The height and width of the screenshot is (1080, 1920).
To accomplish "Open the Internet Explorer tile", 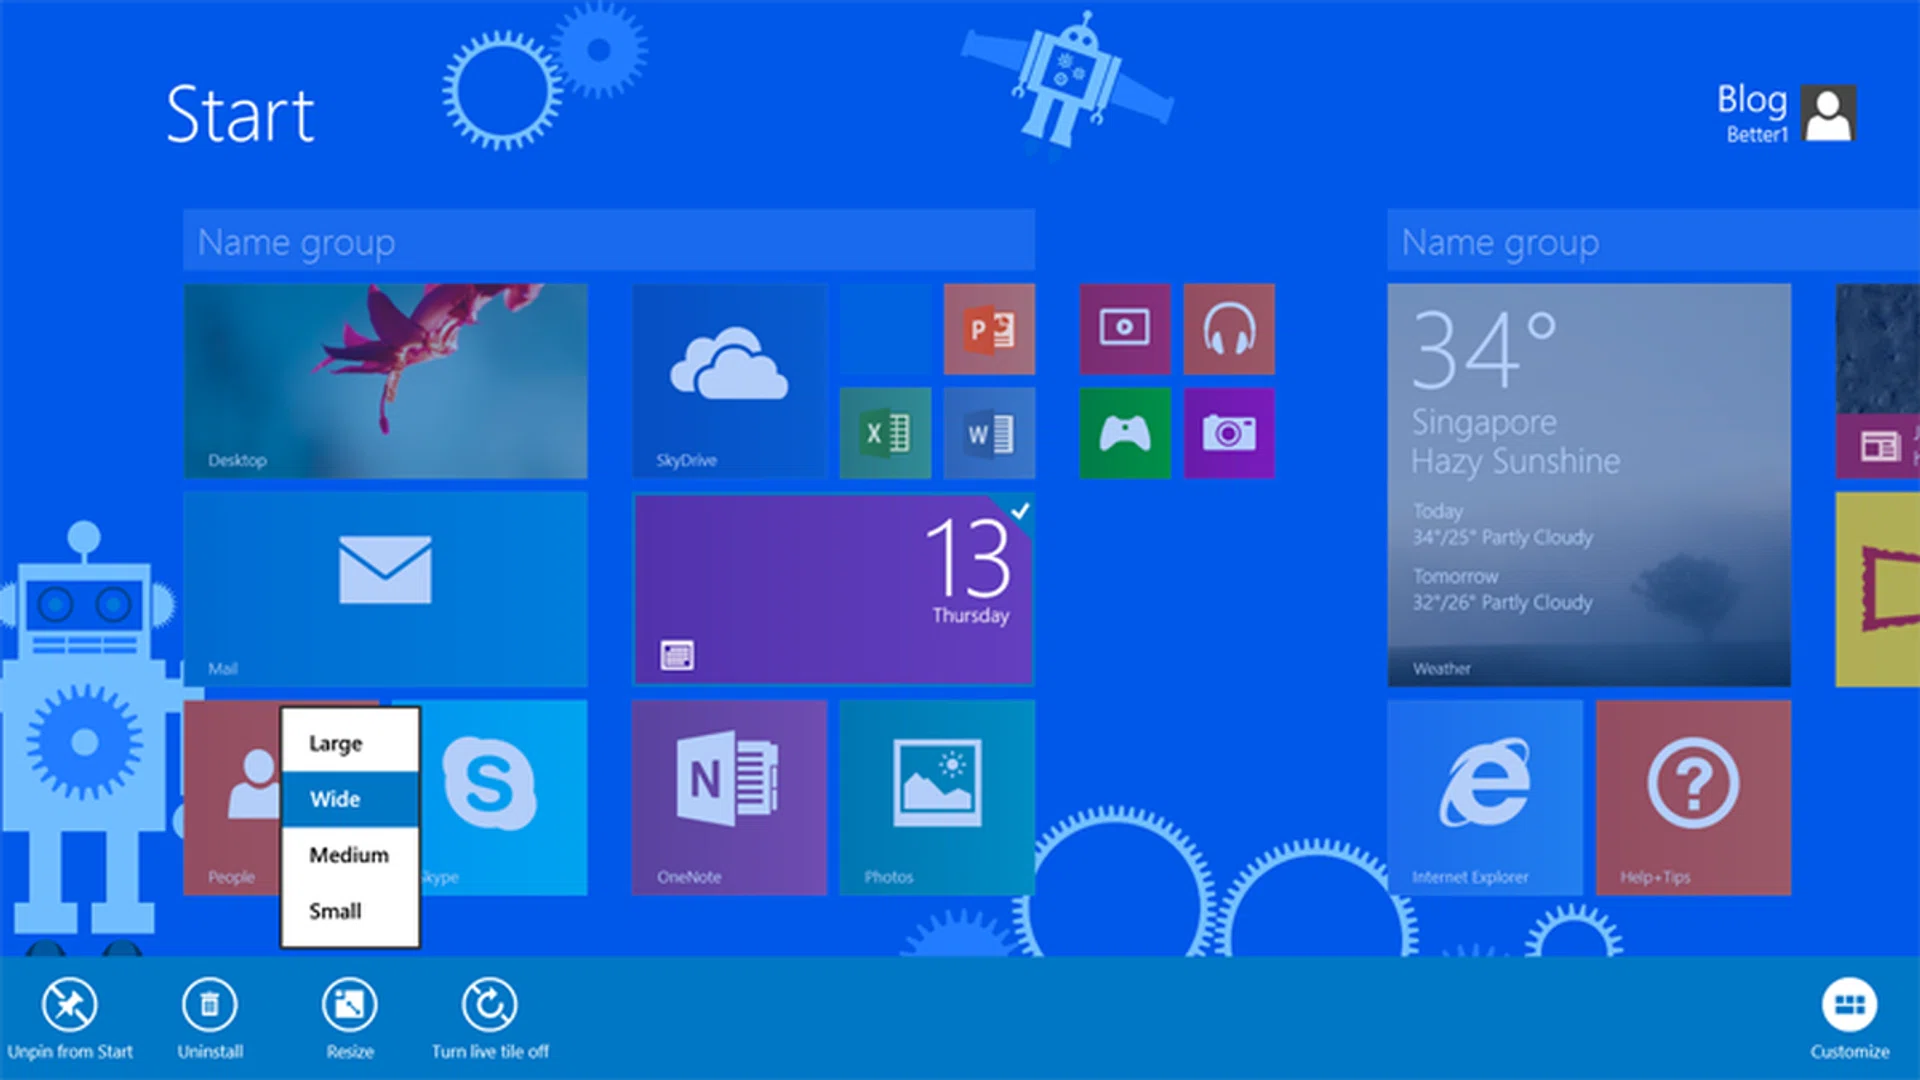I will [x=1484, y=797].
